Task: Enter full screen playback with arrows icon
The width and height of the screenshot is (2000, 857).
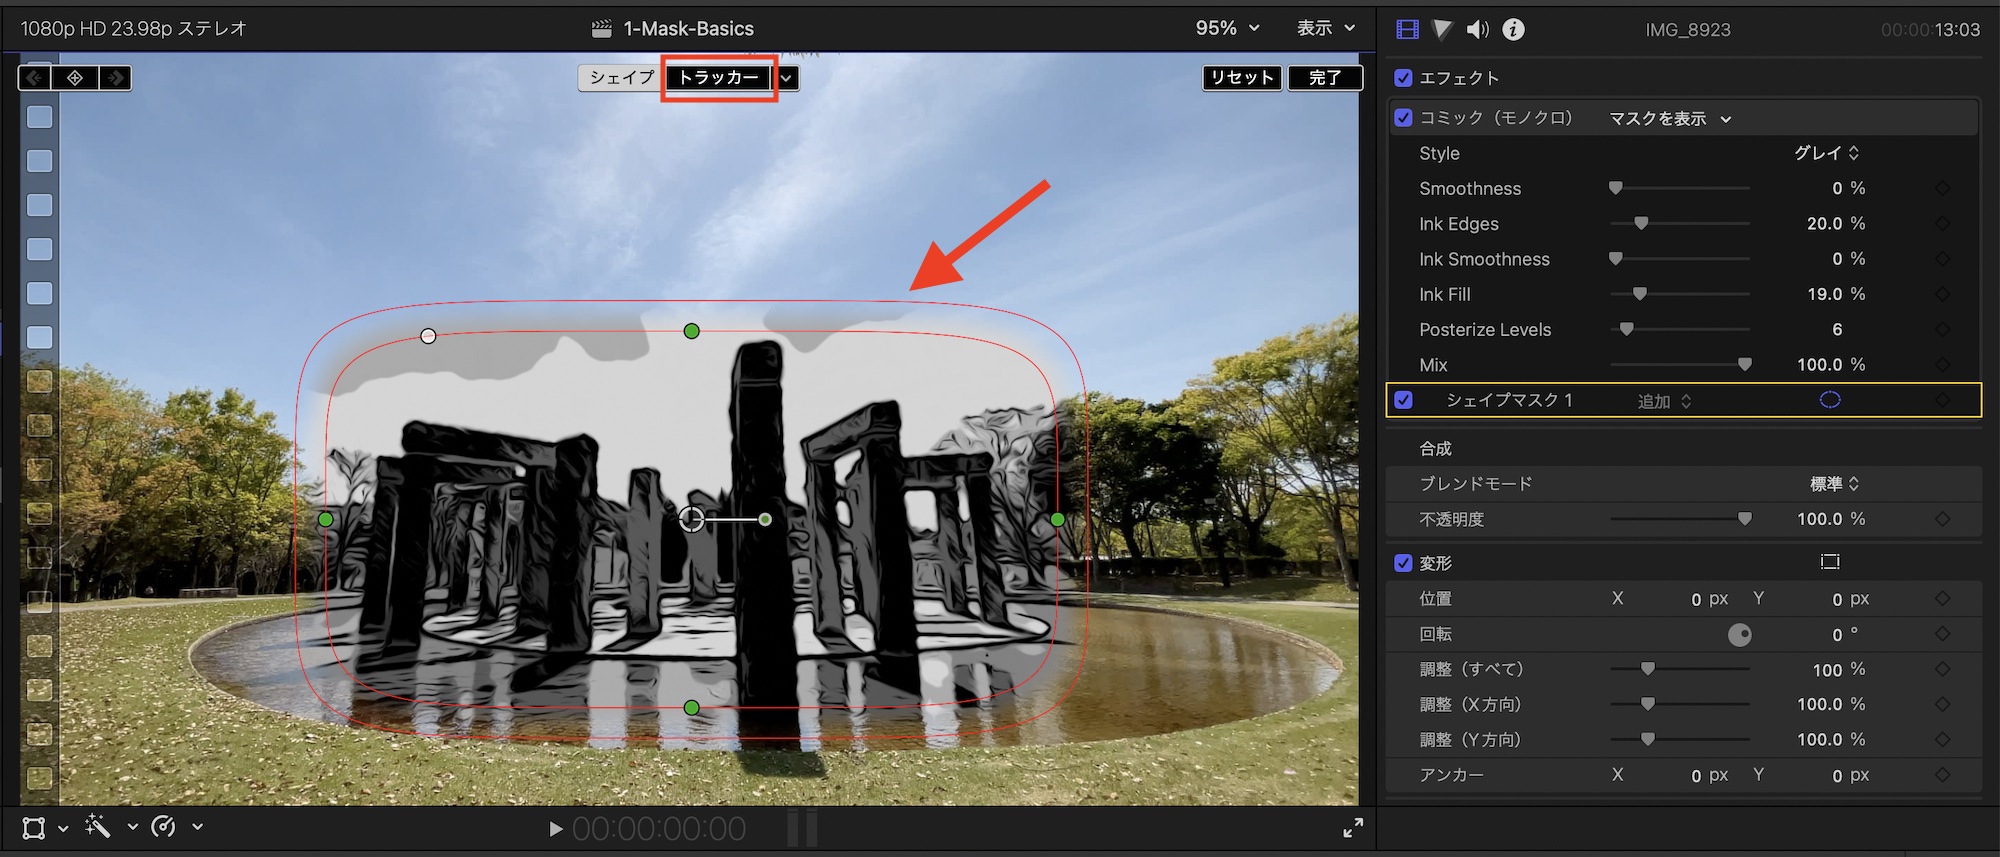Action: click(1353, 828)
